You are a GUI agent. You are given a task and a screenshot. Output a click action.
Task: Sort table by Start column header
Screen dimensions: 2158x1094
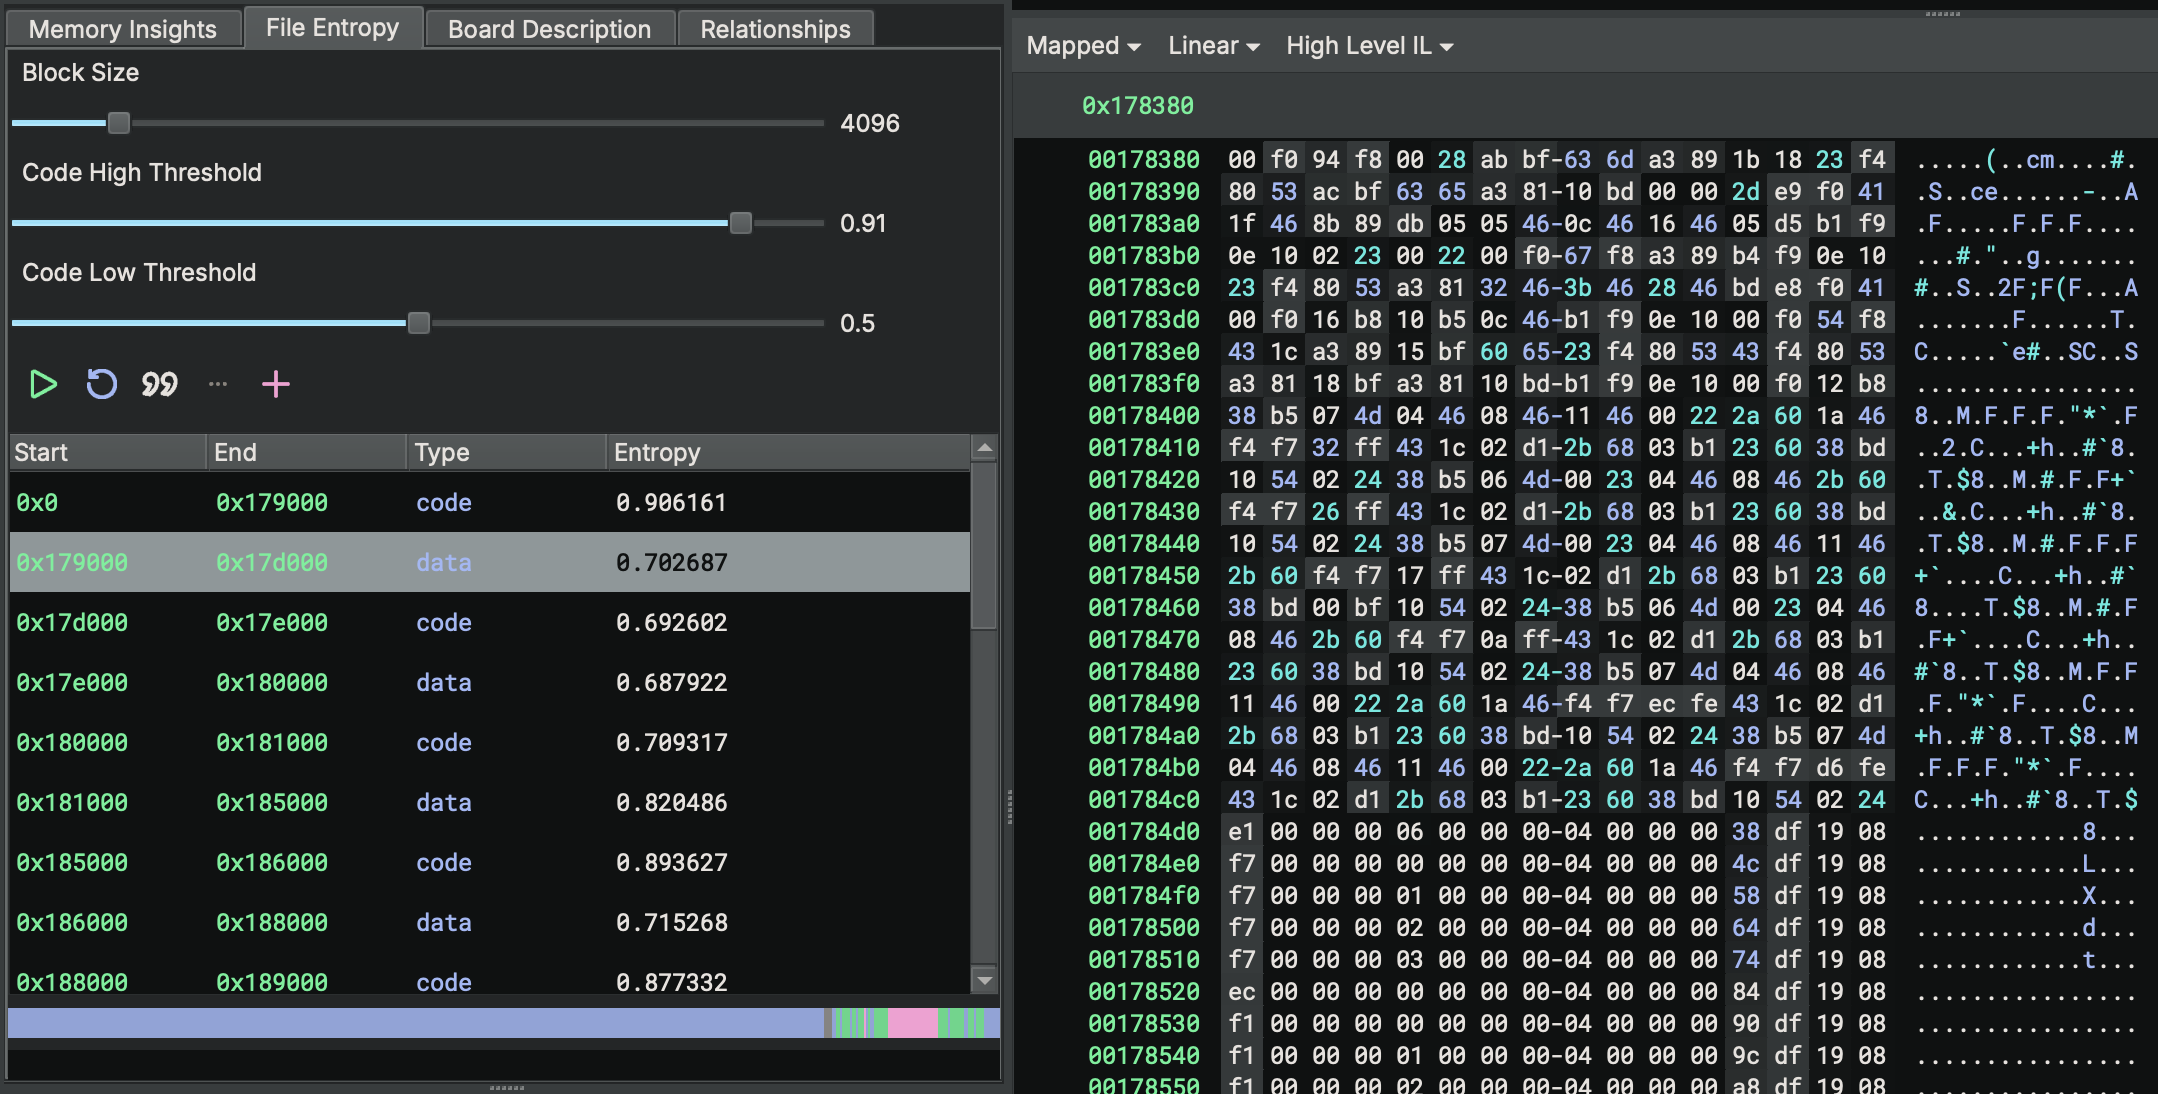(x=108, y=452)
